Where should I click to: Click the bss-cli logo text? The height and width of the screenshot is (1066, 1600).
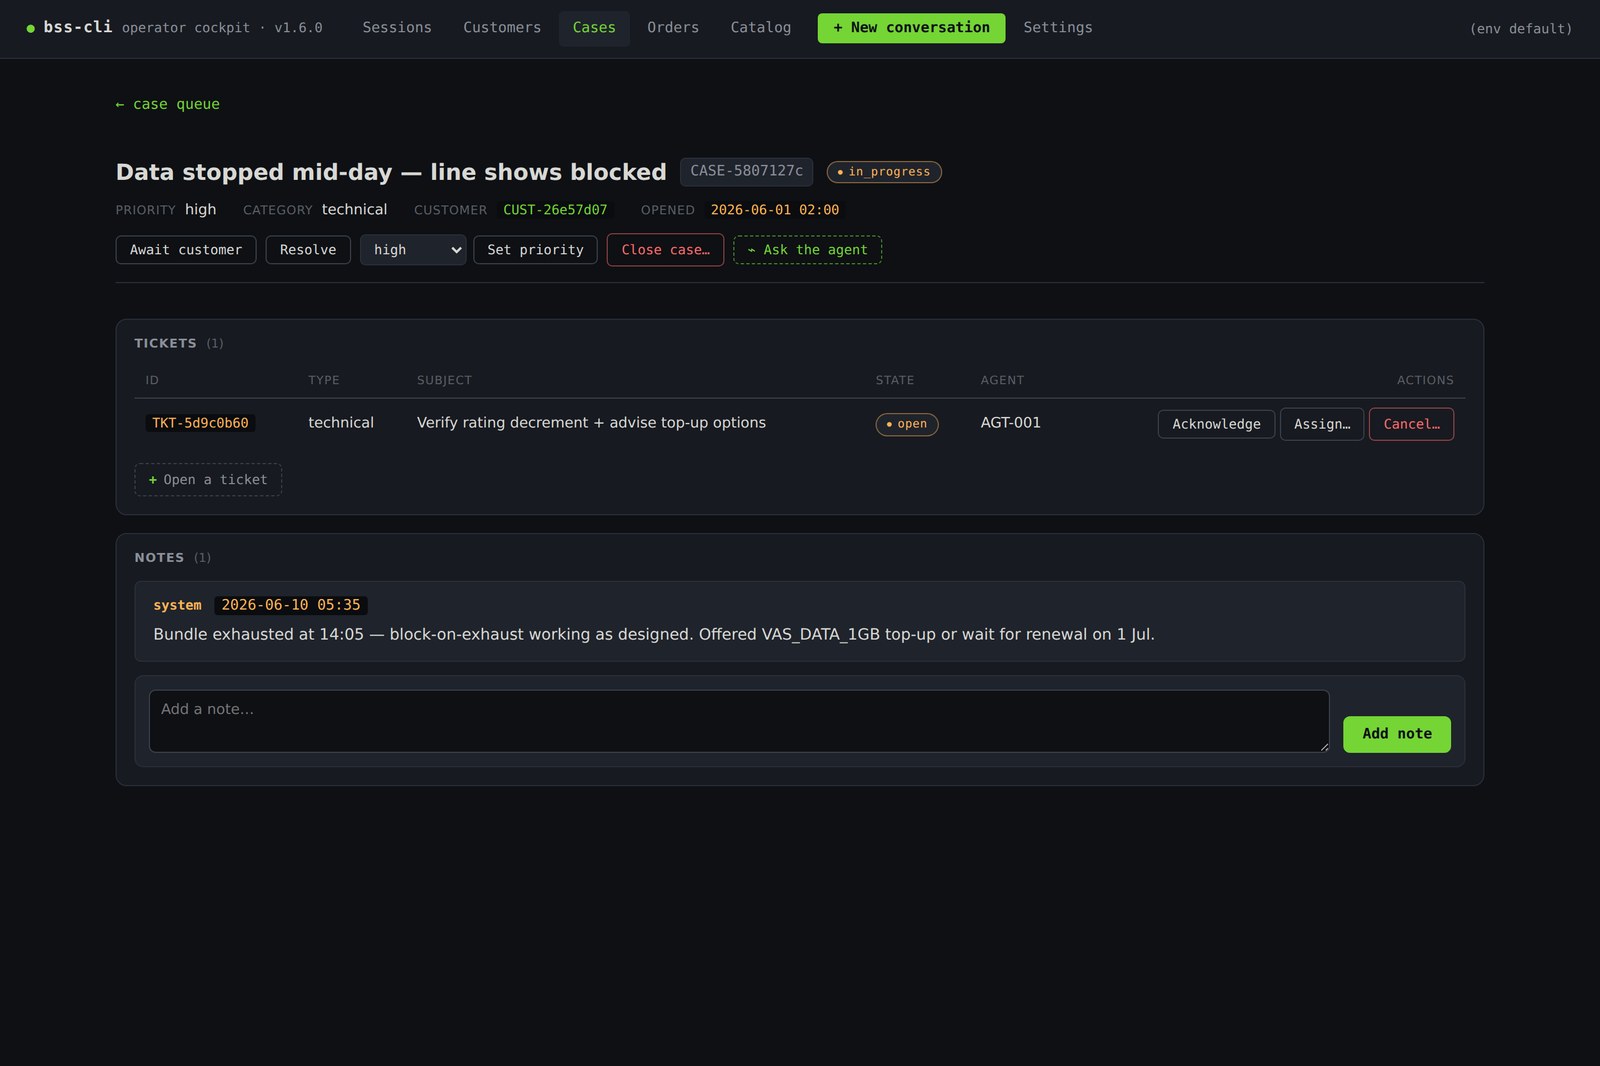(x=78, y=27)
